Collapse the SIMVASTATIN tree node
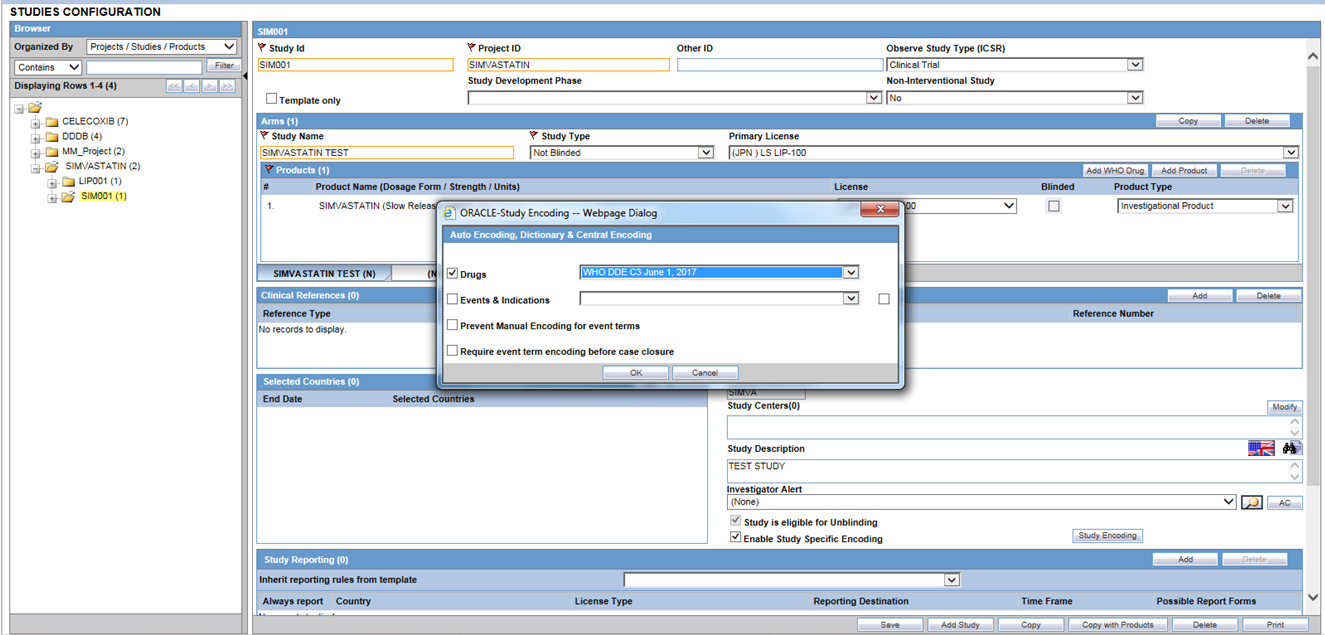This screenshot has height=635, width=1325. coord(36,169)
